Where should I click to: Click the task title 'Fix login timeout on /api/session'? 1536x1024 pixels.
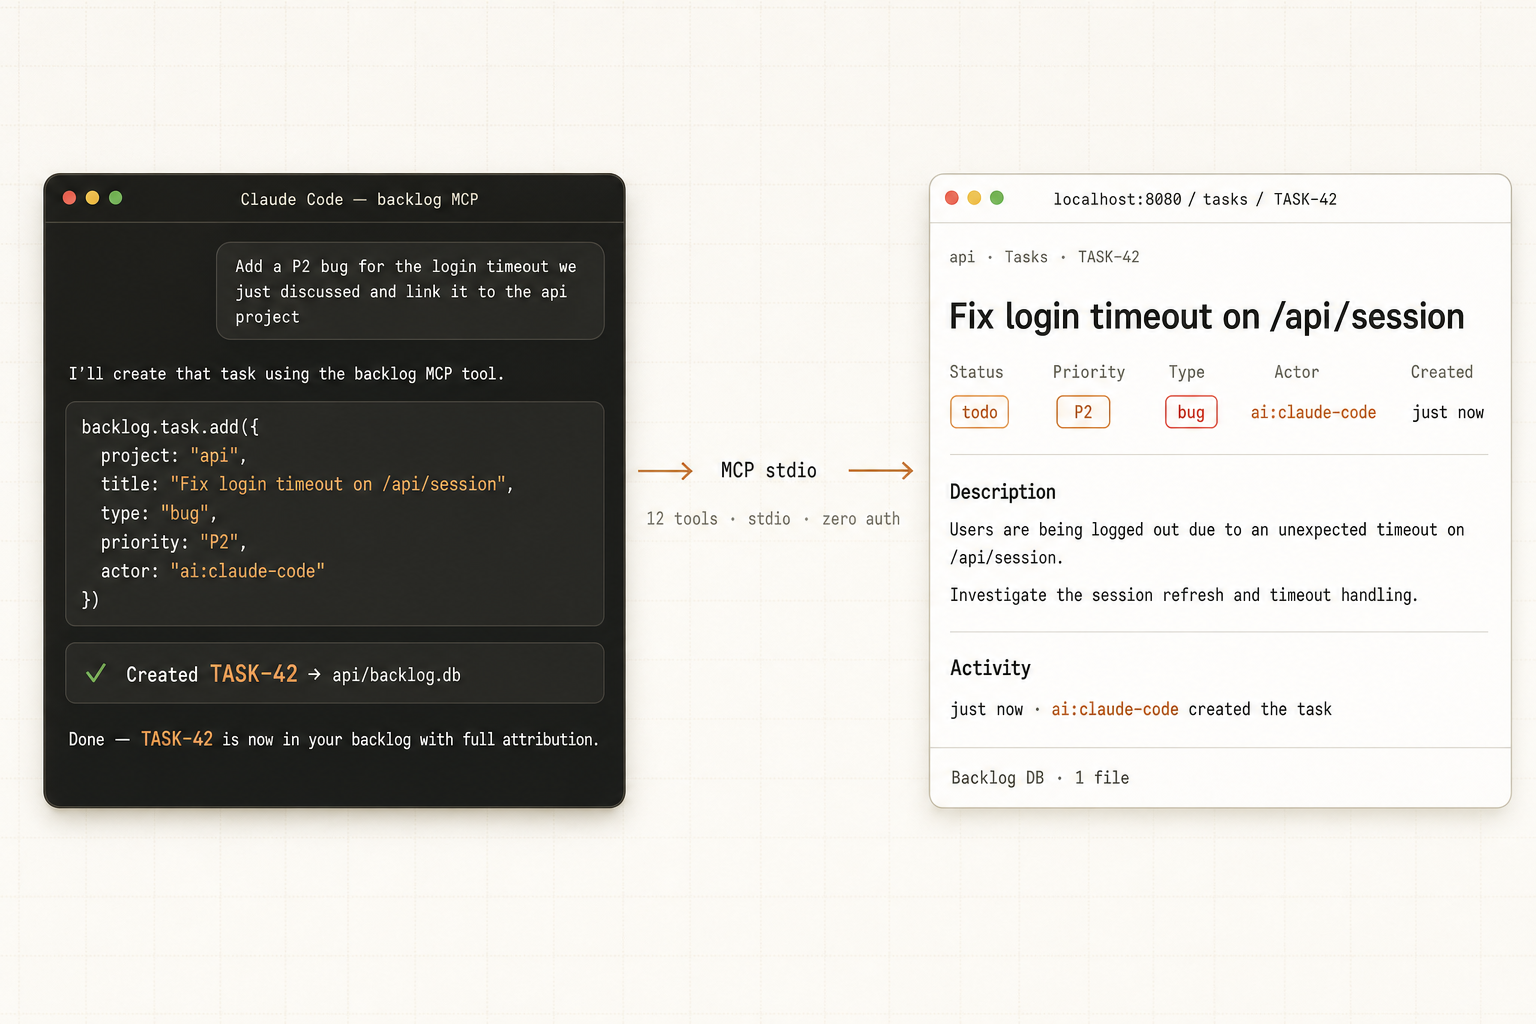tap(1207, 317)
